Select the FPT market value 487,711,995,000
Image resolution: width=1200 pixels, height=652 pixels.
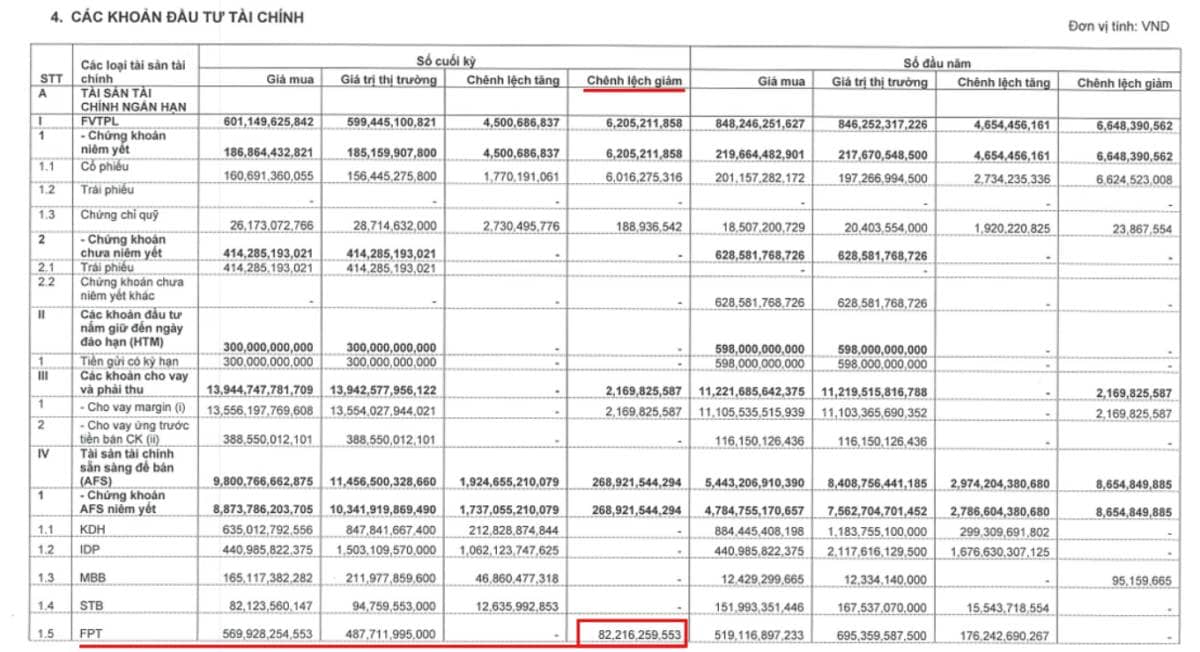[389, 634]
